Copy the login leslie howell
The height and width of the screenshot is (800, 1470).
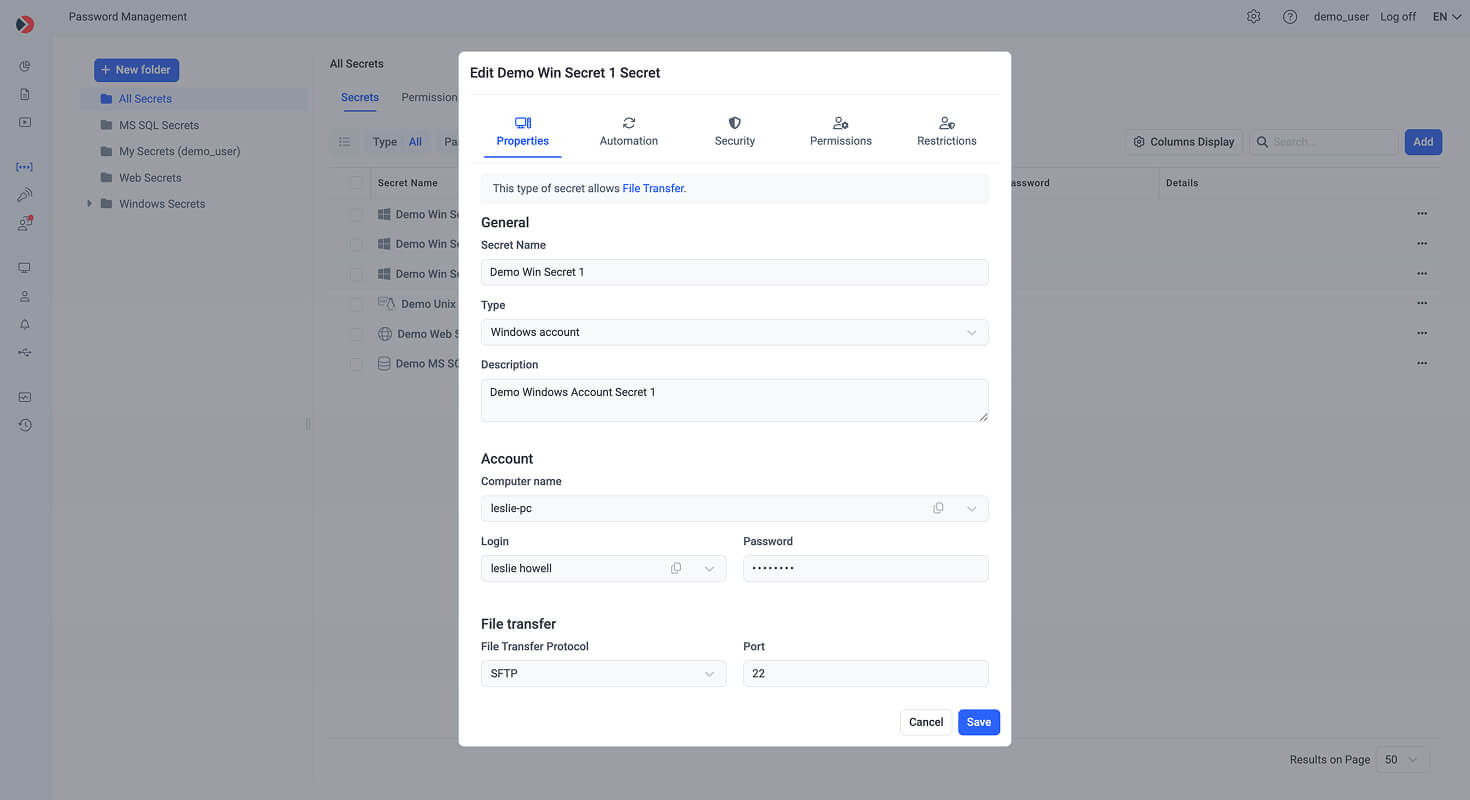pyautogui.click(x=676, y=568)
